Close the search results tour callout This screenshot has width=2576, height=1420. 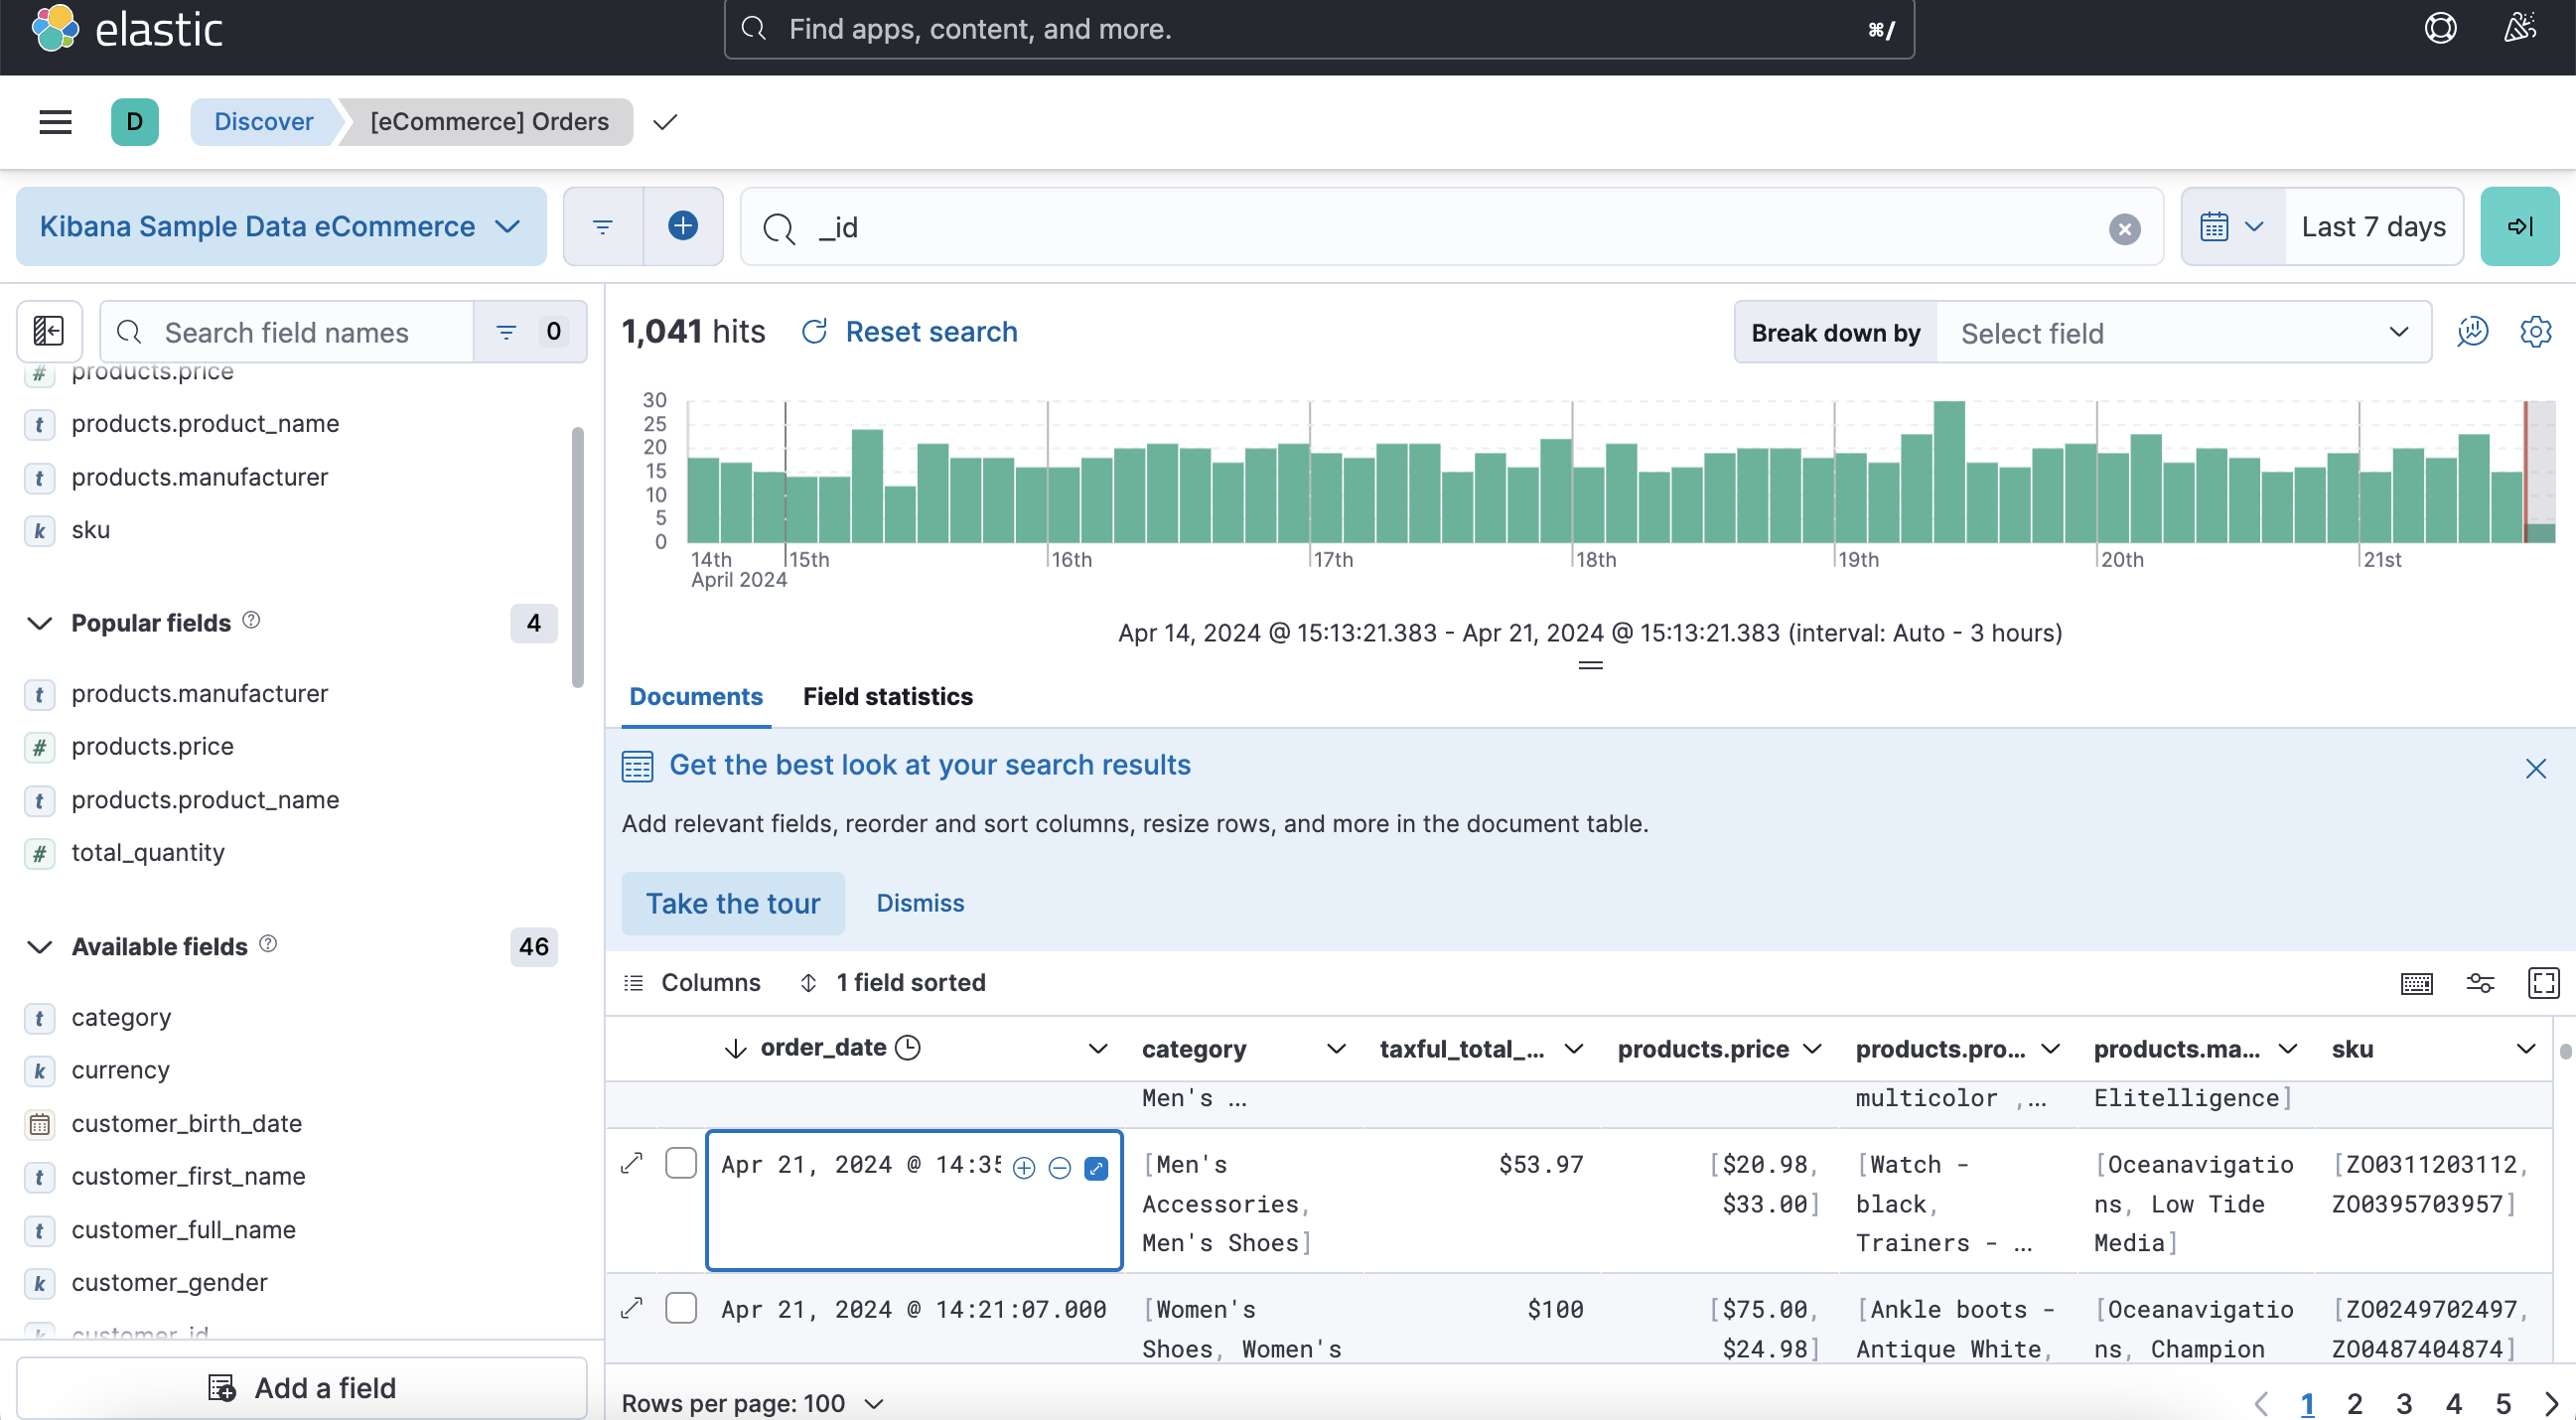coord(2535,768)
